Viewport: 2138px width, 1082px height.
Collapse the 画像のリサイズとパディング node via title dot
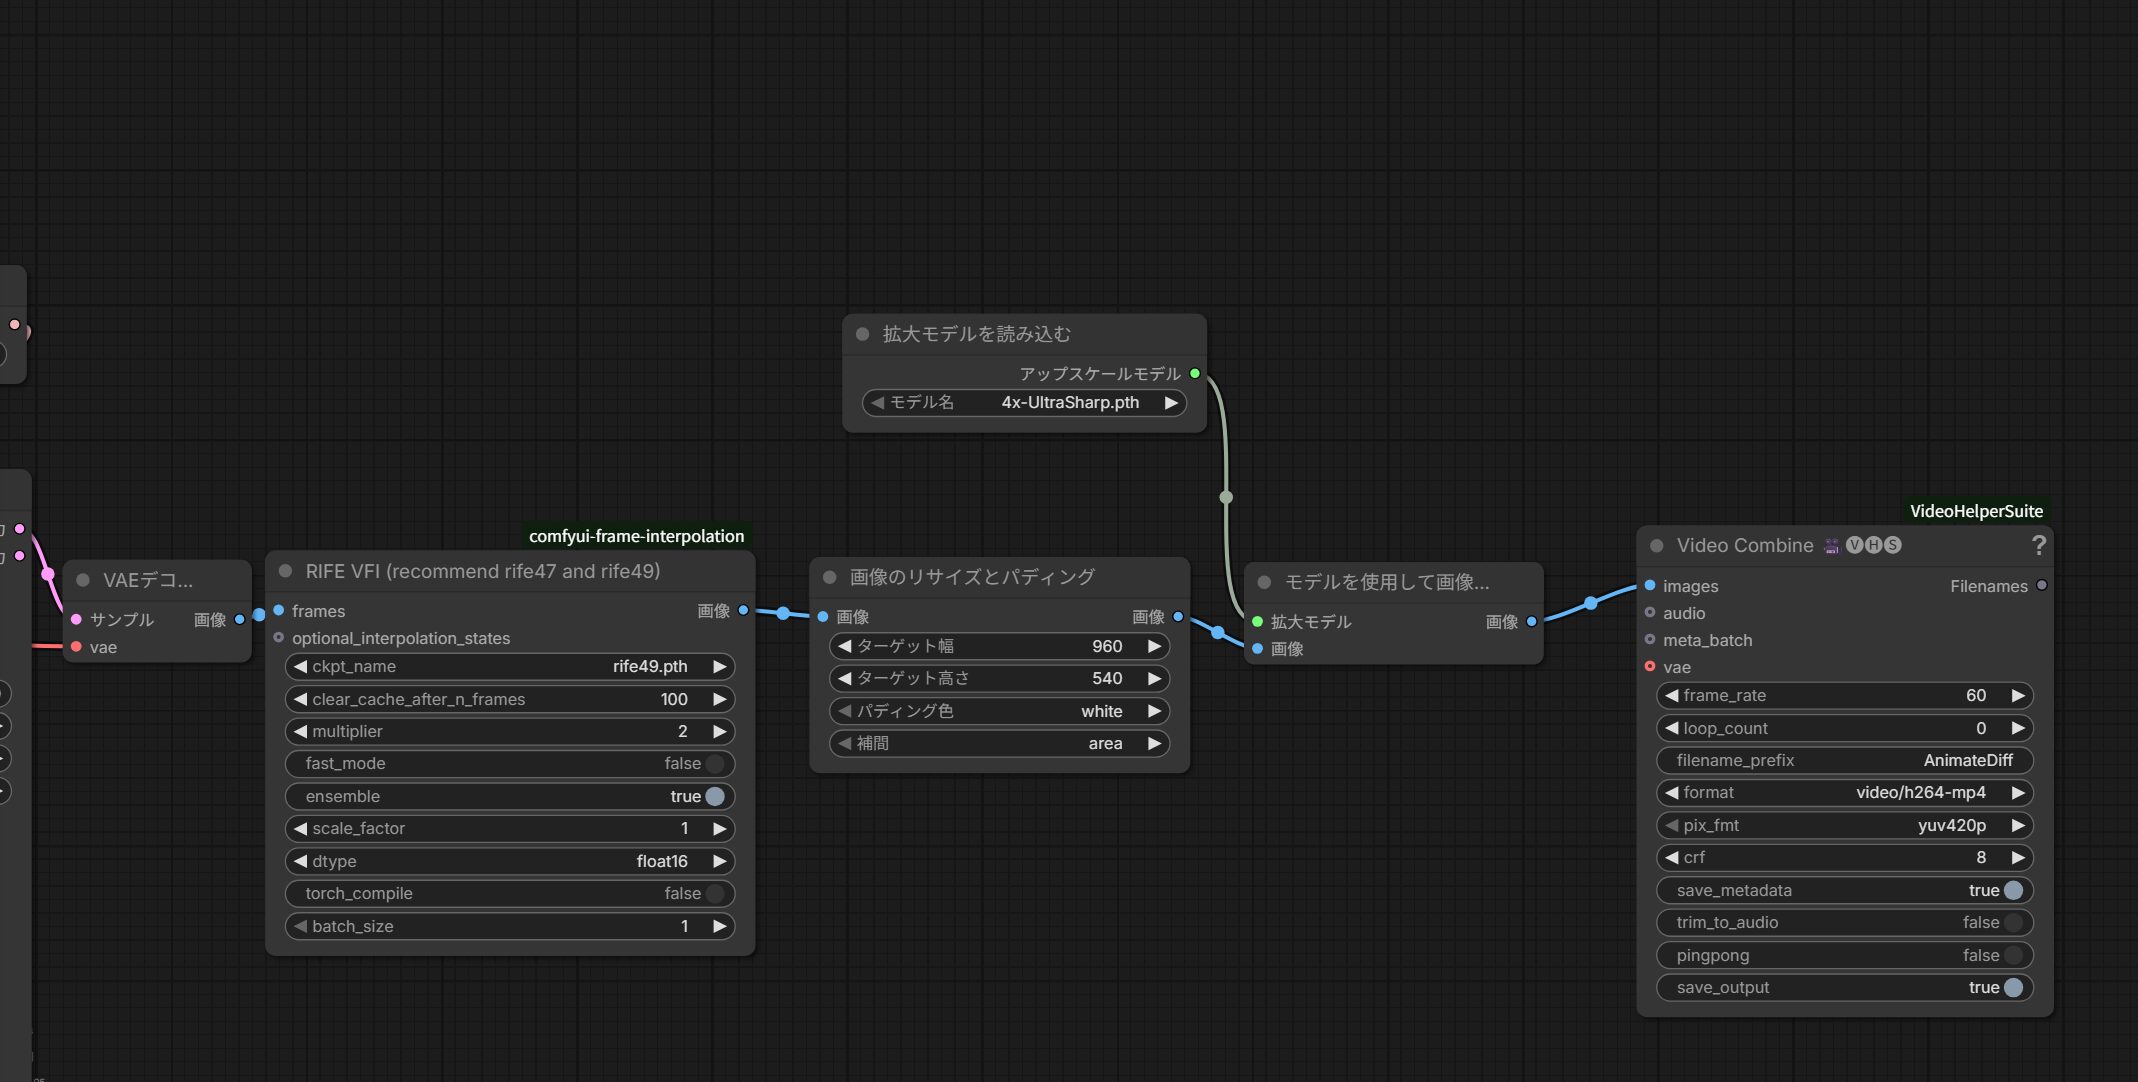point(829,577)
